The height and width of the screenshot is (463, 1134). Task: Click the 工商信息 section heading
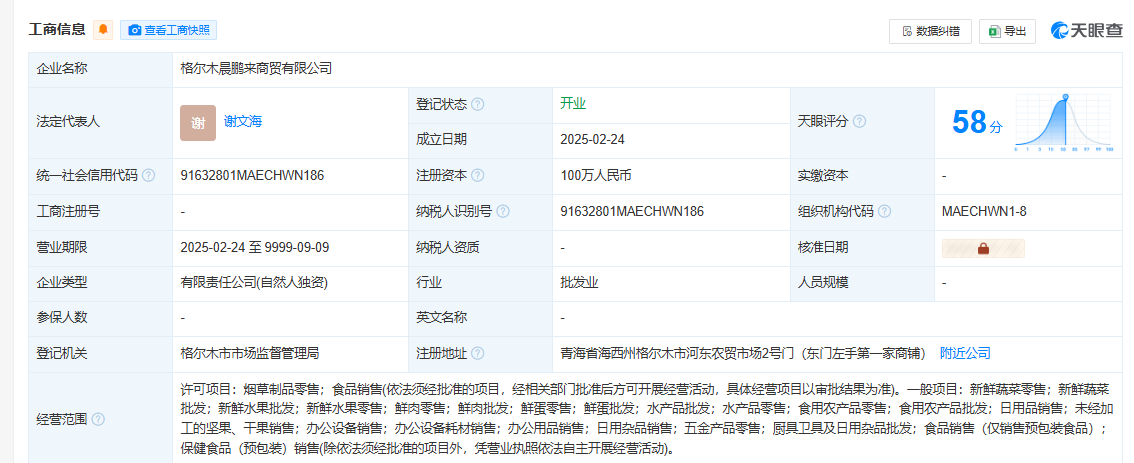pyautogui.click(x=57, y=30)
